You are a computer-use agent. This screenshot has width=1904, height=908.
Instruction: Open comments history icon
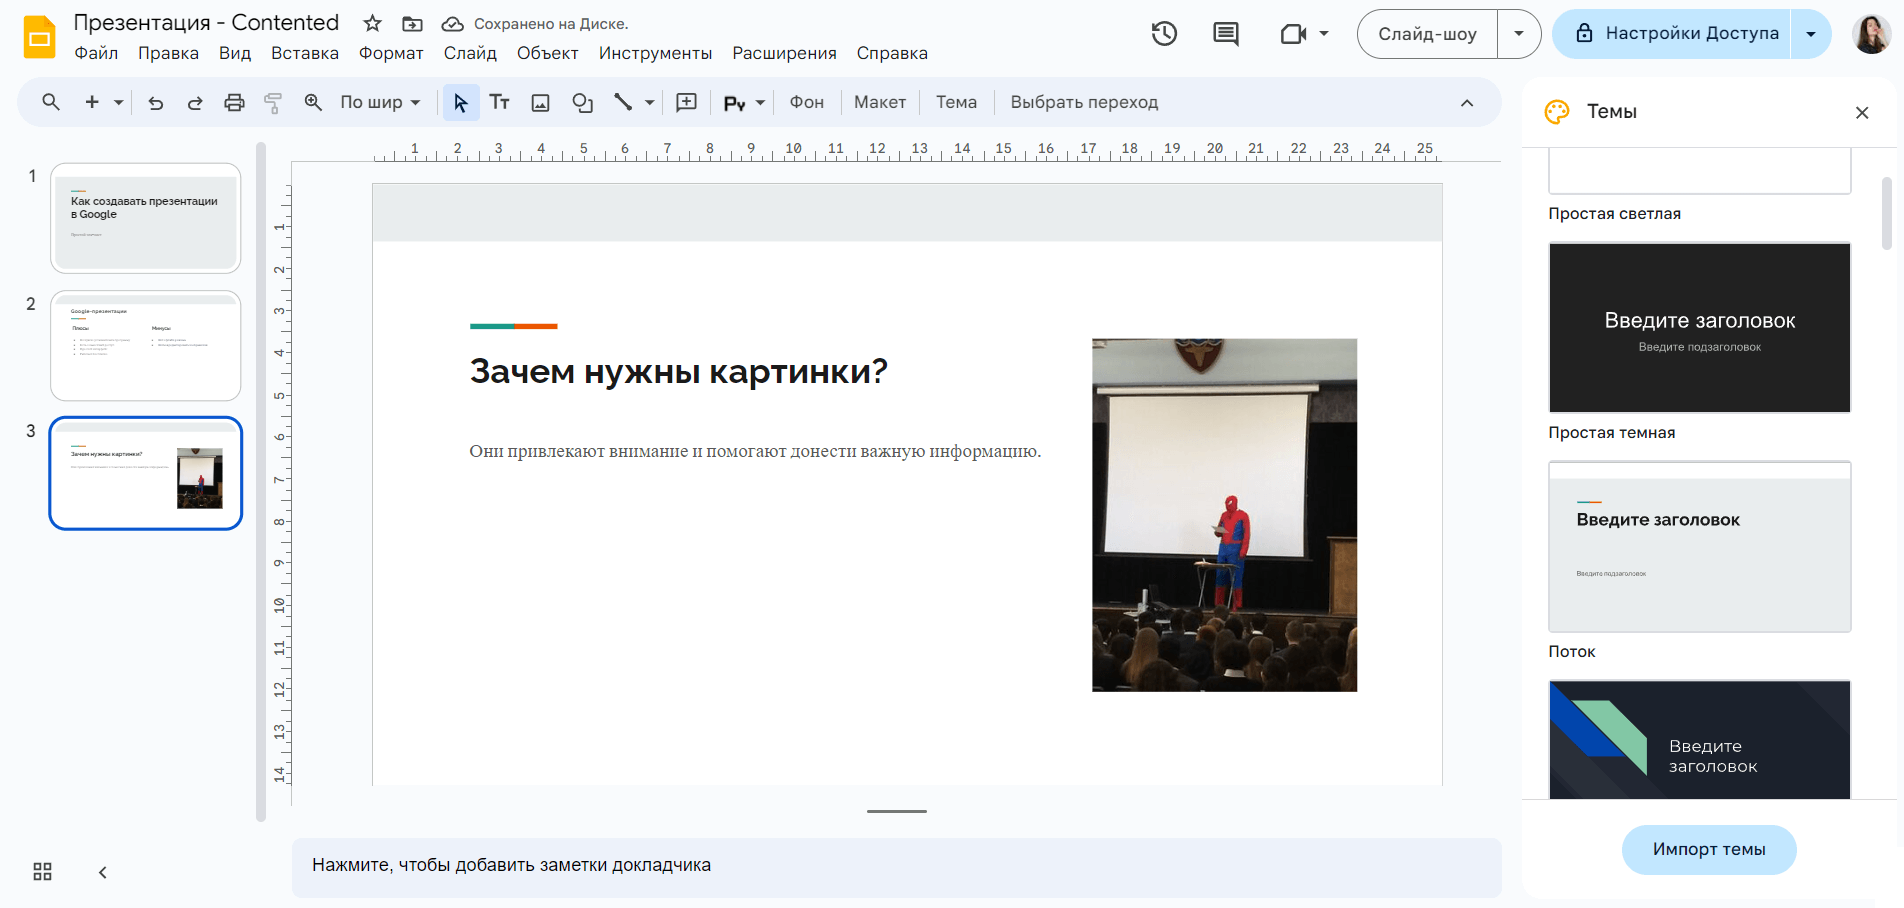pyautogui.click(x=1226, y=34)
